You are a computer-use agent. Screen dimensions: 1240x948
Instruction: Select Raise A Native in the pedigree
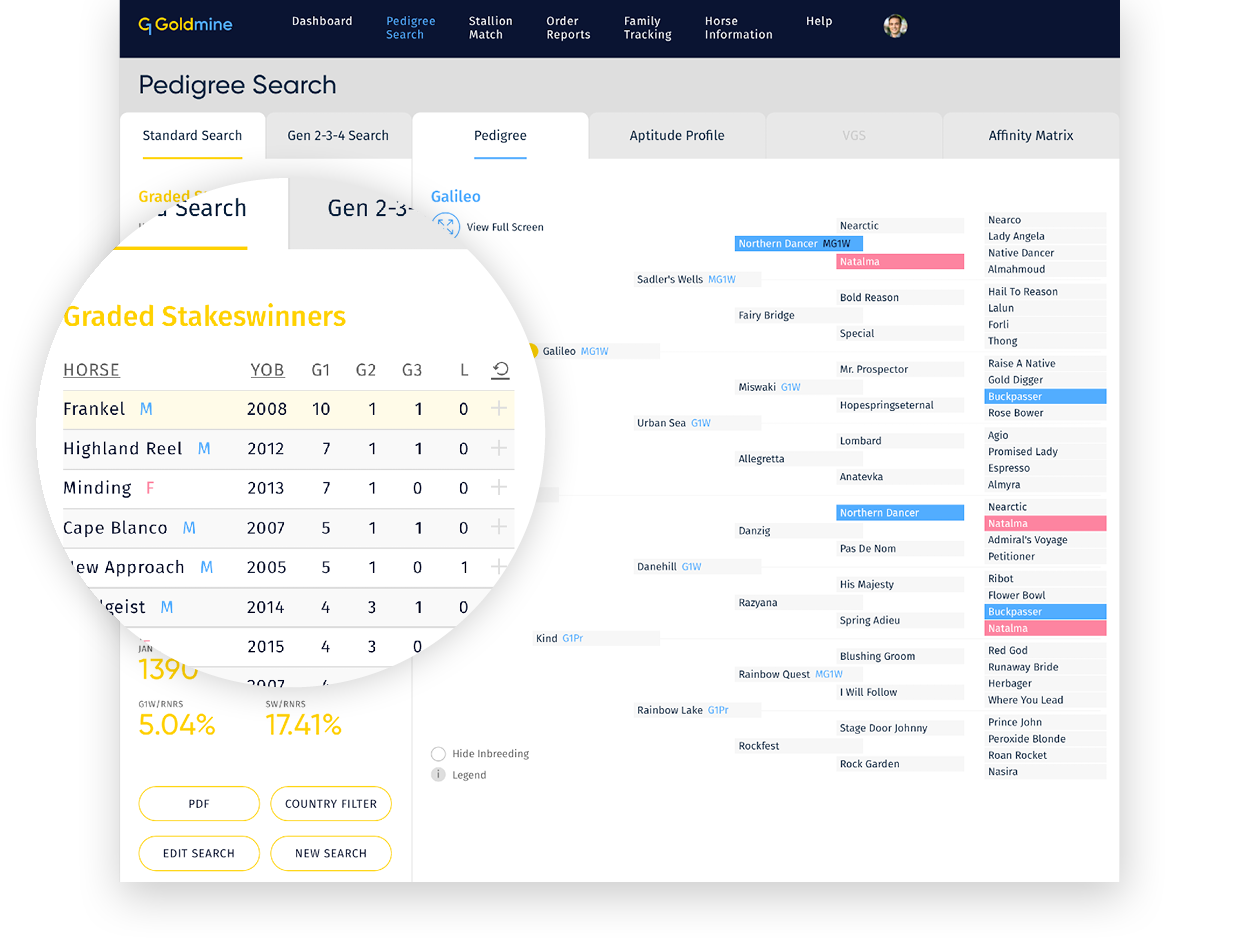coord(1045,364)
